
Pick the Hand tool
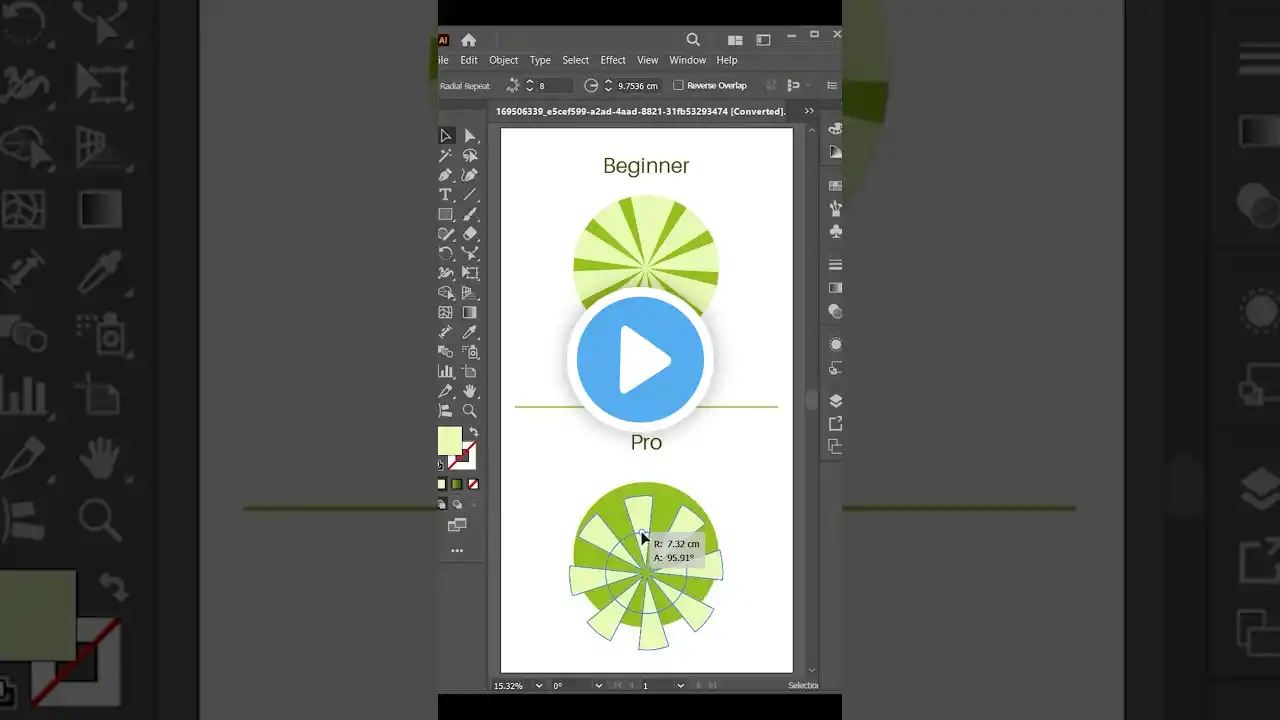(470, 391)
